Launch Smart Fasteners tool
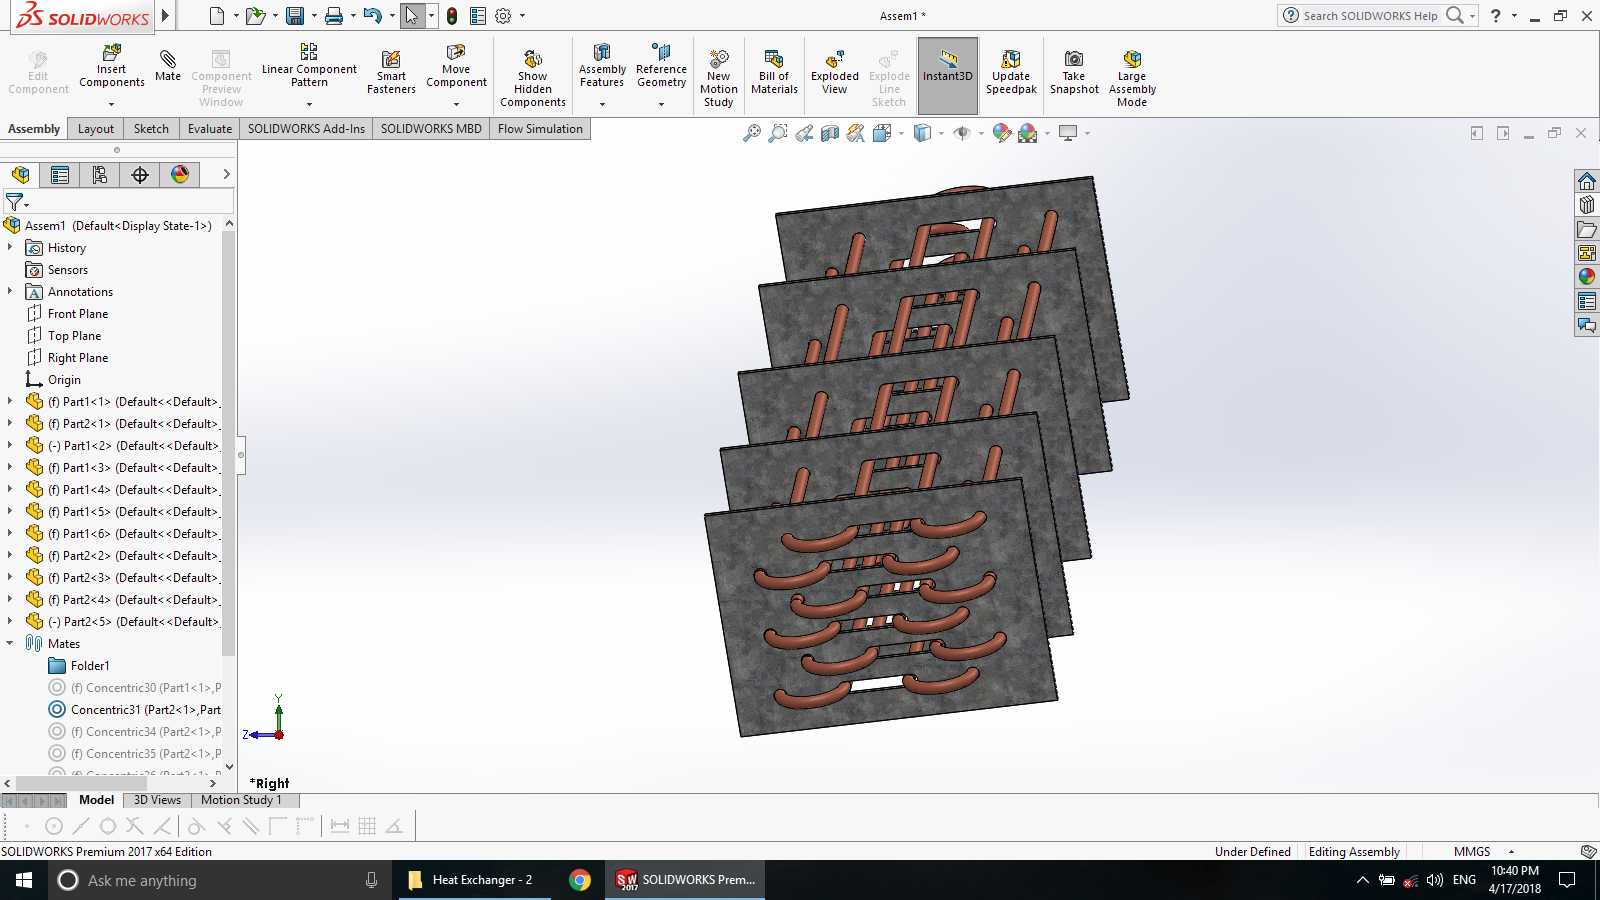Image resolution: width=1600 pixels, height=900 pixels. click(x=391, y=72)
